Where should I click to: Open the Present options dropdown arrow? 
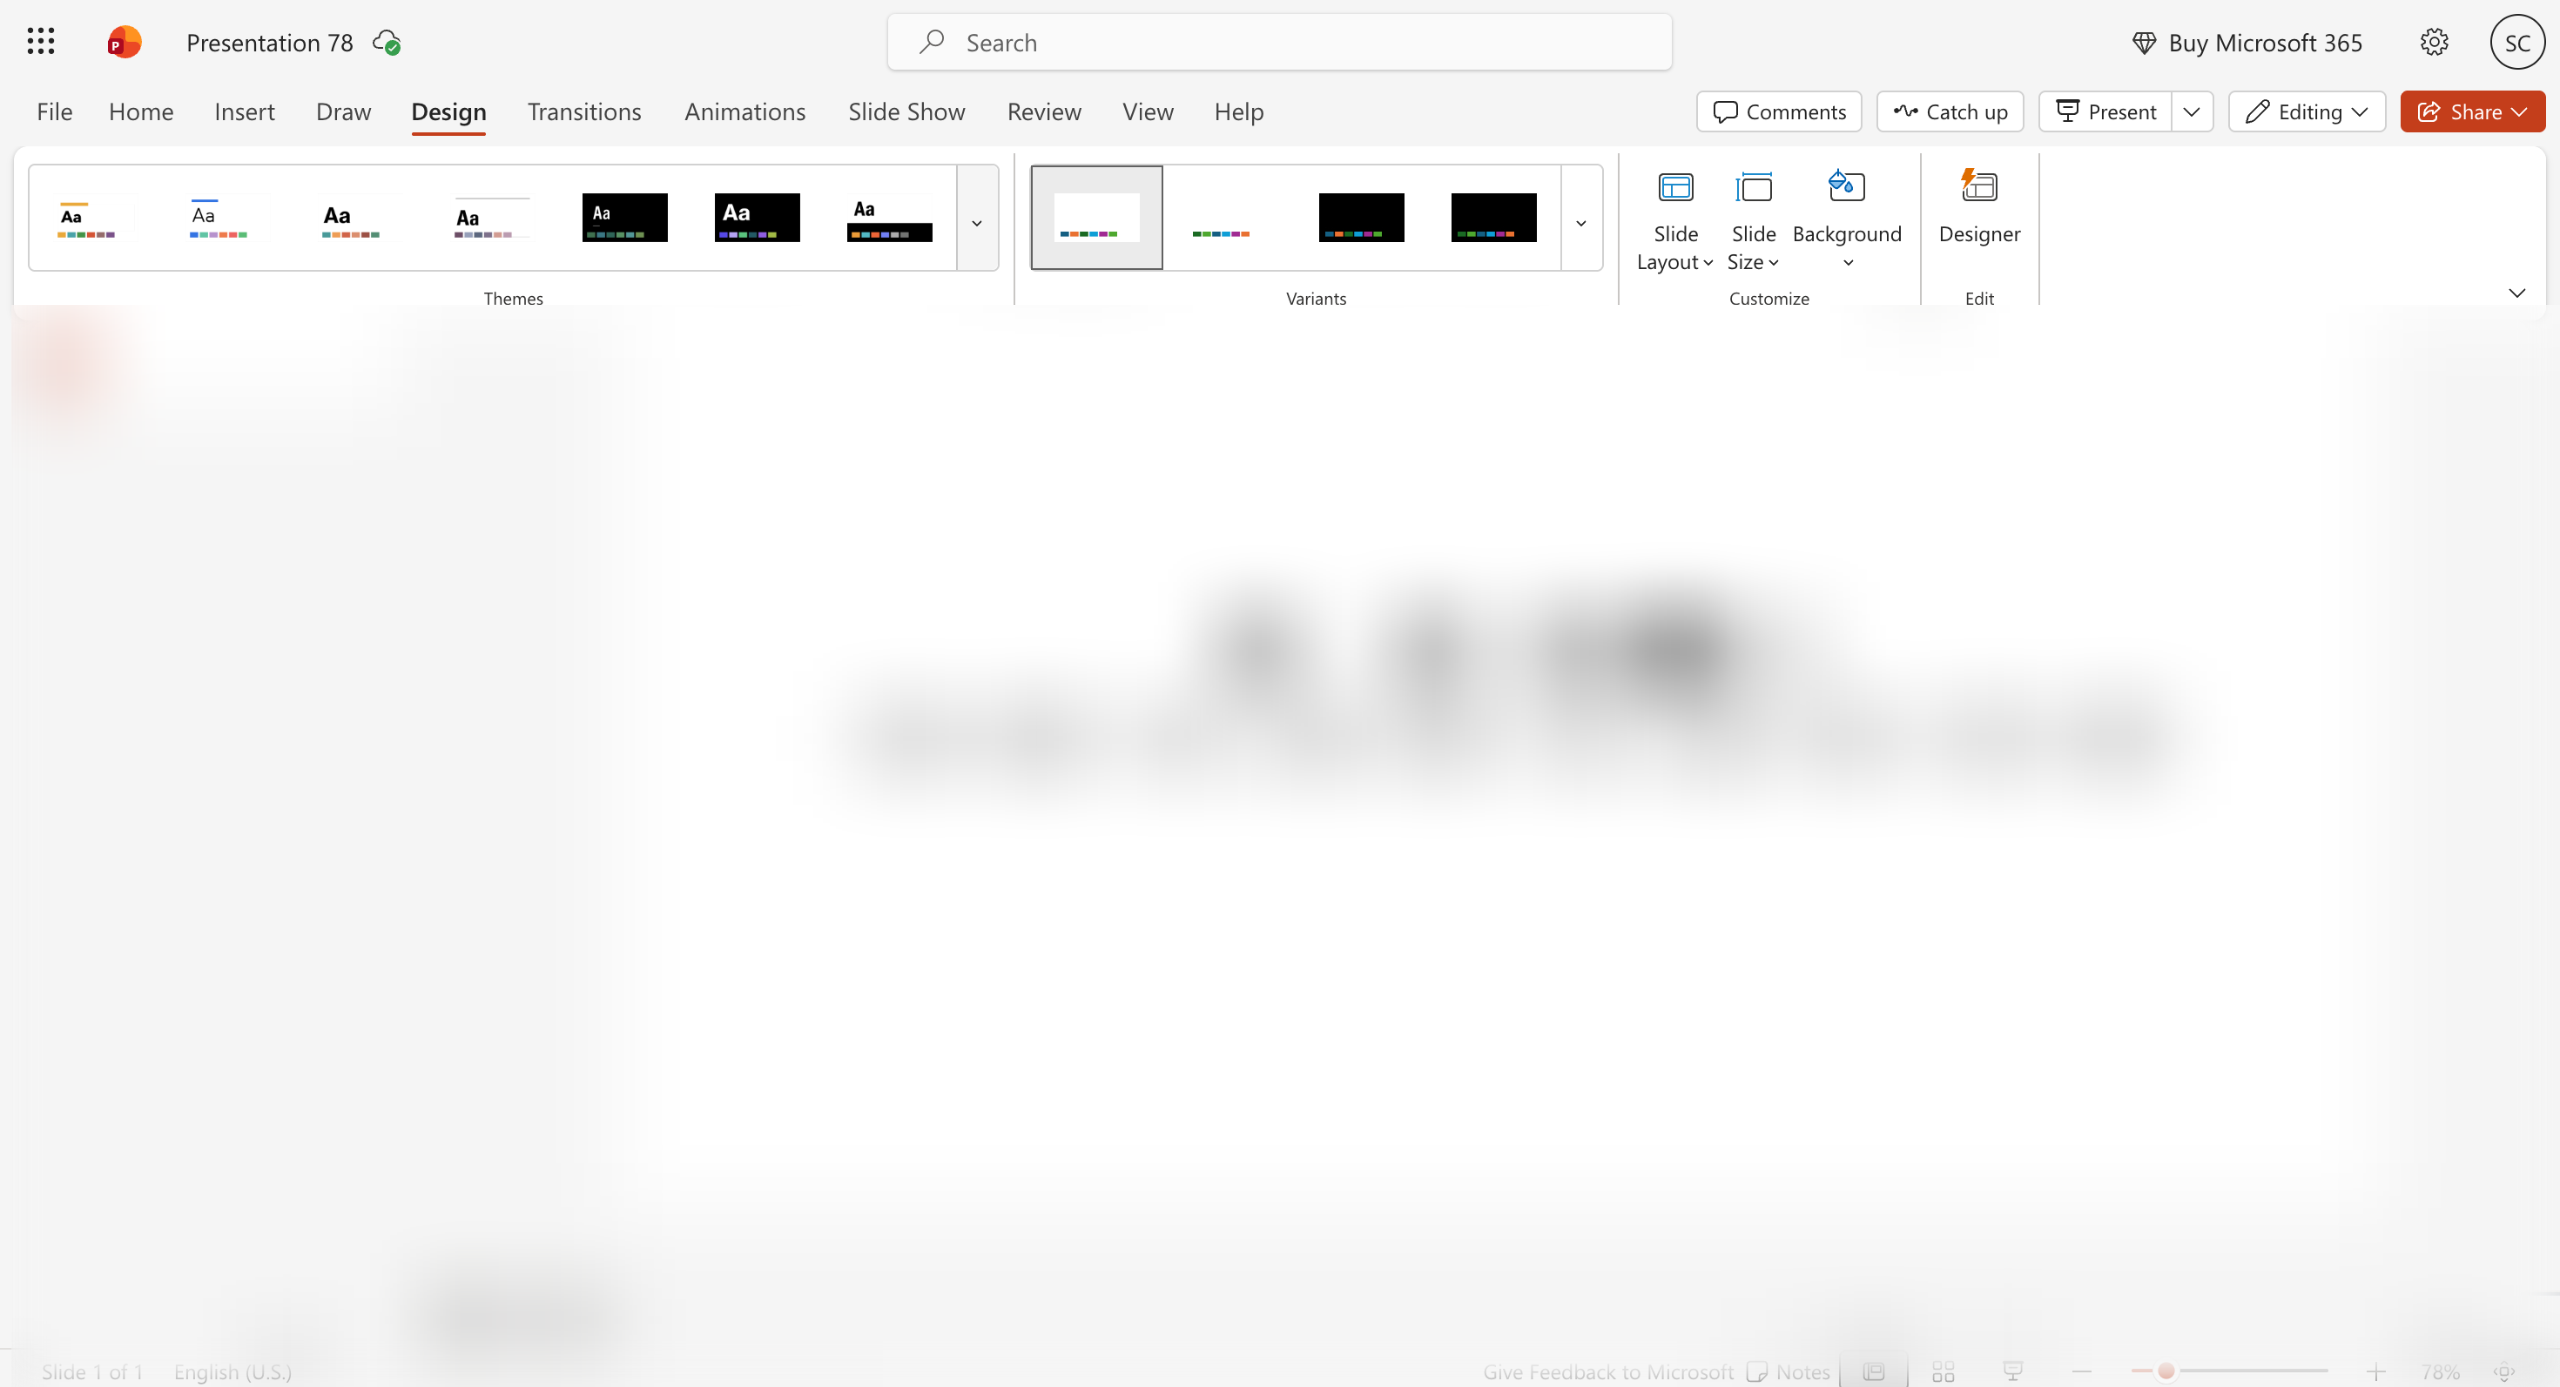point(2191,112)
